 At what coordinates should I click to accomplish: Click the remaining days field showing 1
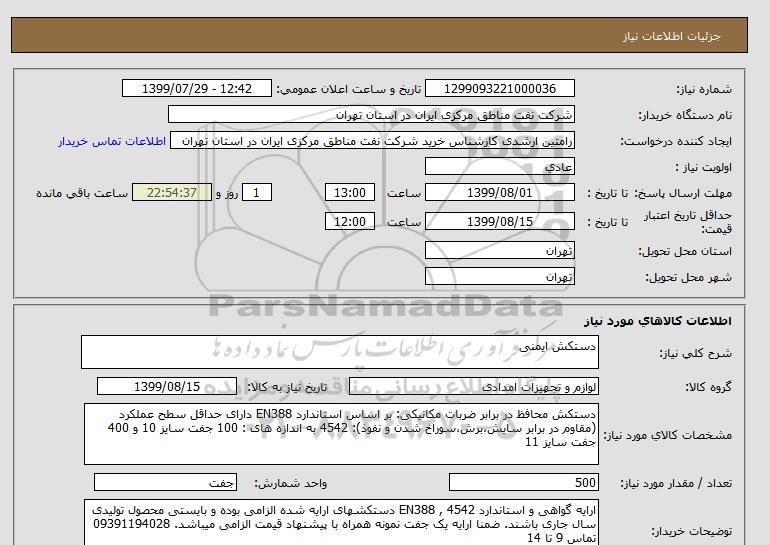[x=257, y=193]
